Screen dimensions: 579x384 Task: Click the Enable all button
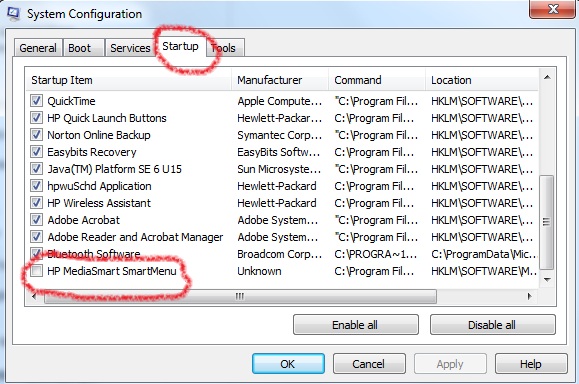(356, 325)
